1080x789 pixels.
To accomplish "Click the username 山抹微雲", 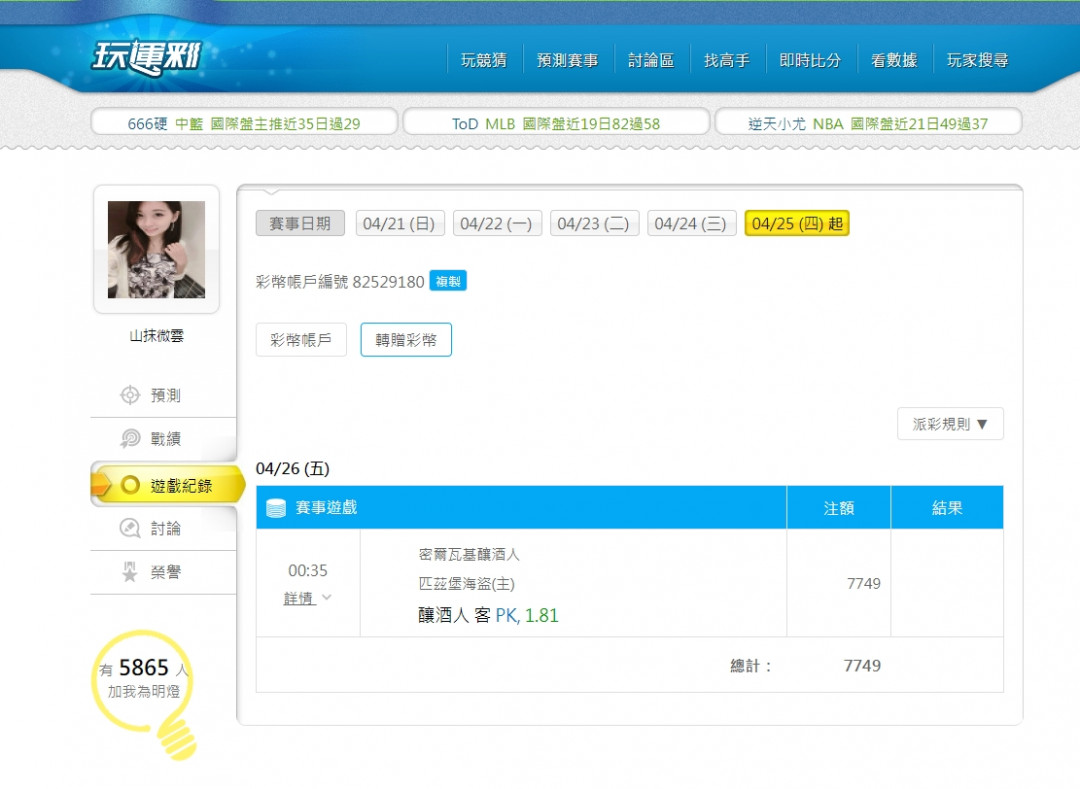I will click(x=156, y=336).
